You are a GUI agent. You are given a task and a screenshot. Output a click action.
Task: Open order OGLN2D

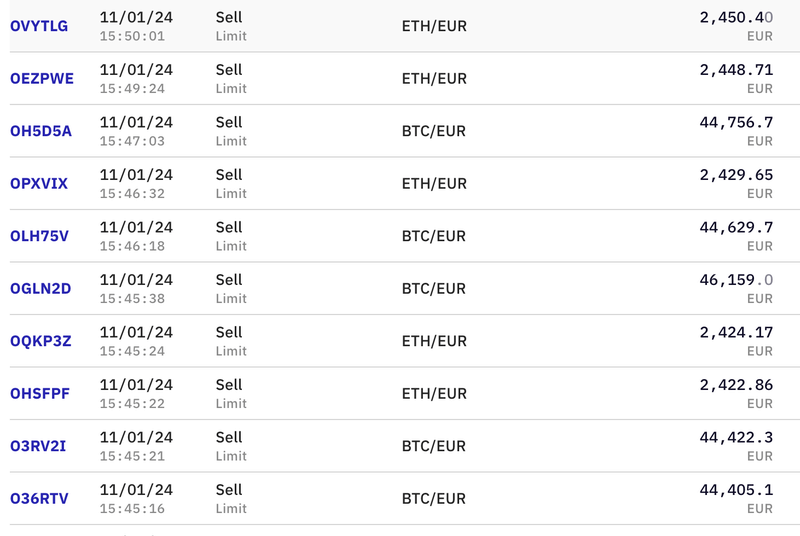click(41, 289)
